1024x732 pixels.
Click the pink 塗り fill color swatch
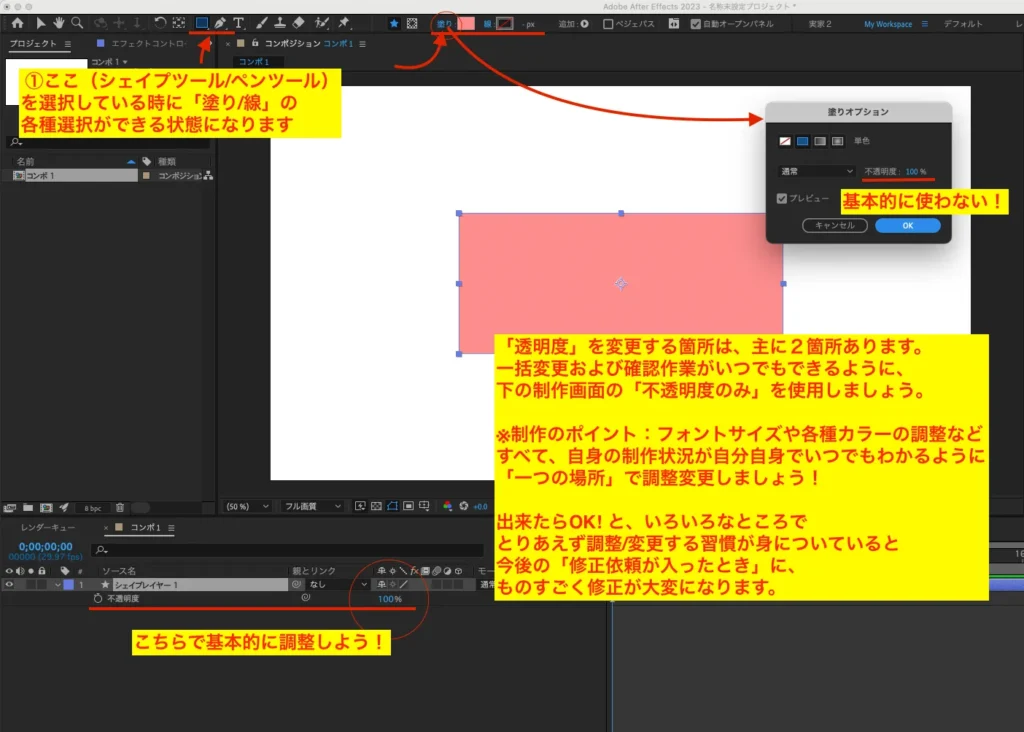(x=465, y=24)
